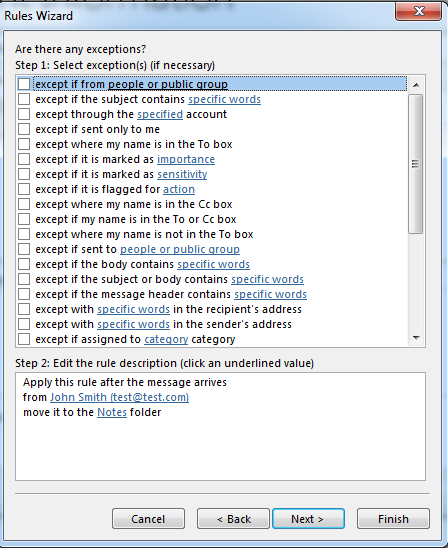Click the scroll up arrow of exceptions list
Viewport: 448px width, 548px height.
(x=416, y=85)
